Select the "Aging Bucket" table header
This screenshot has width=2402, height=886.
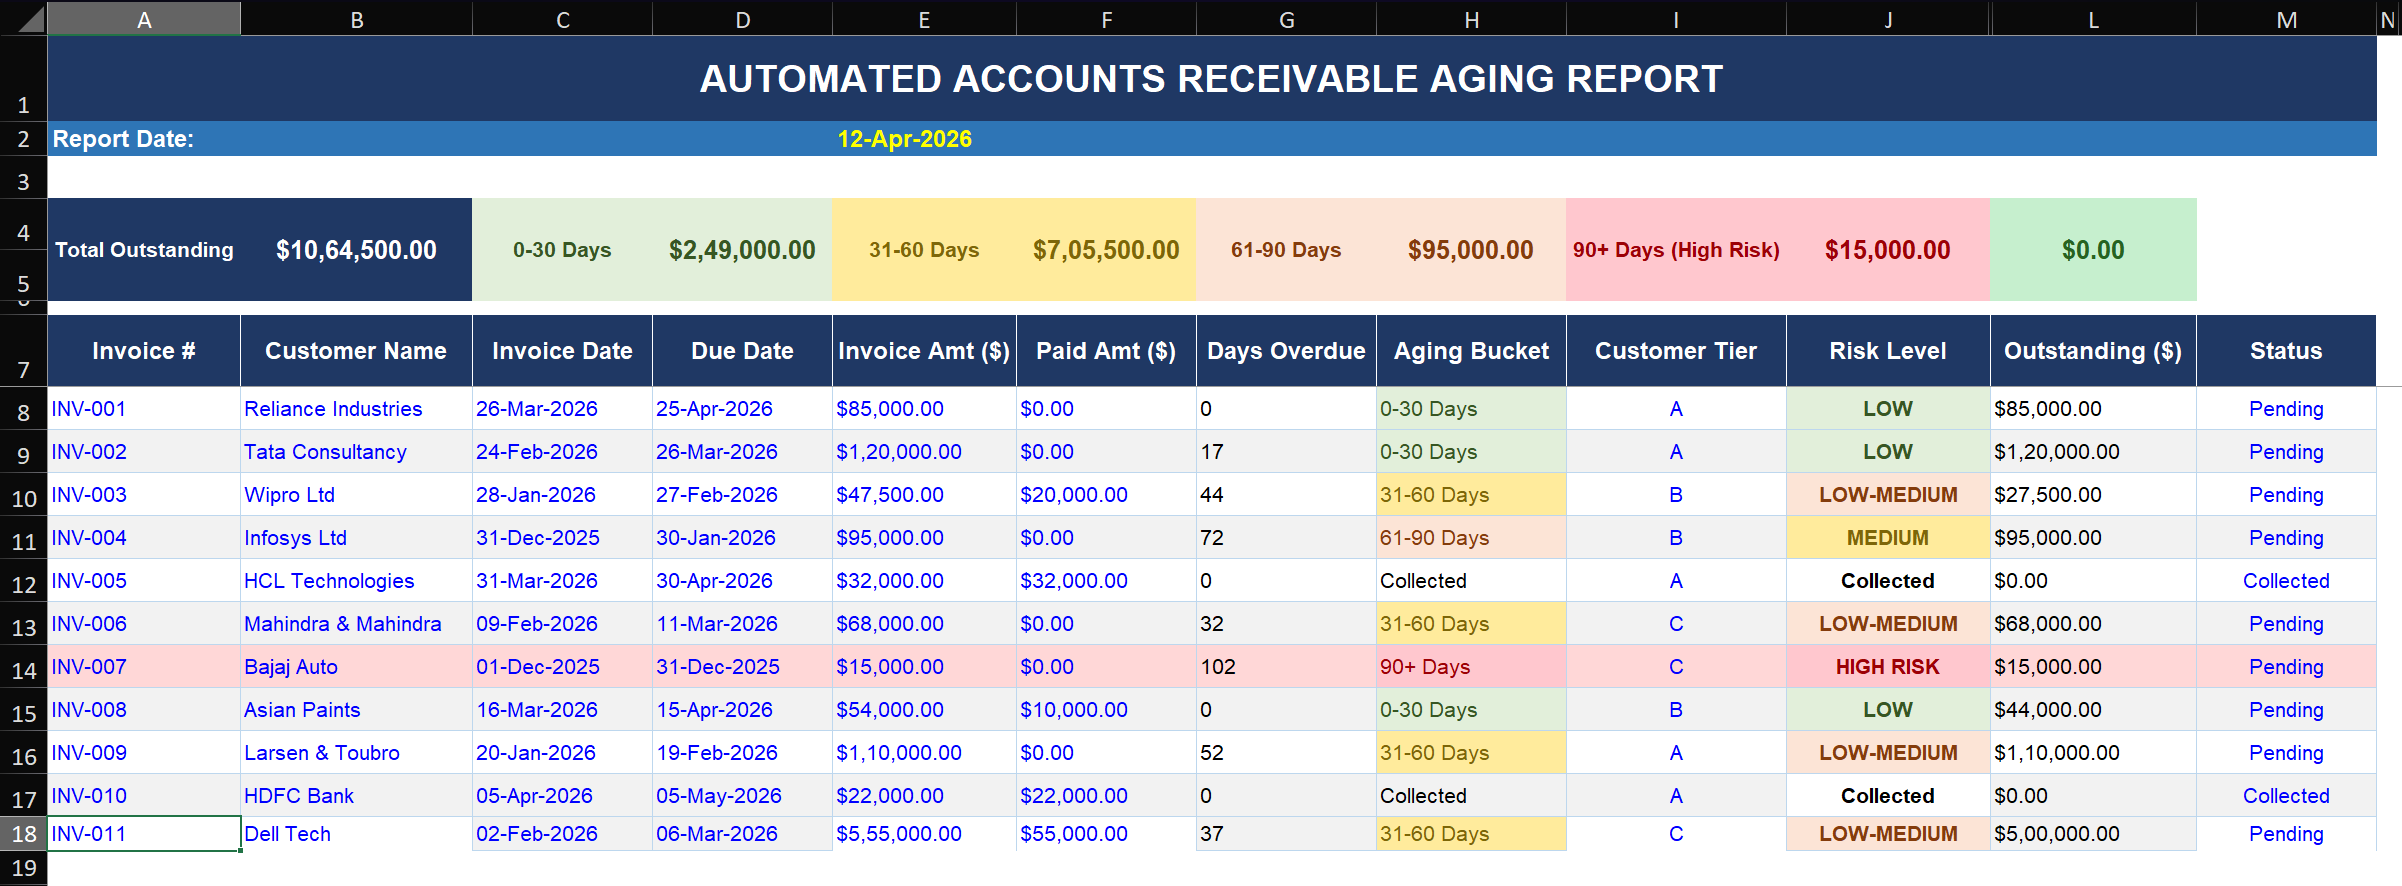[x=1471, y=351]
